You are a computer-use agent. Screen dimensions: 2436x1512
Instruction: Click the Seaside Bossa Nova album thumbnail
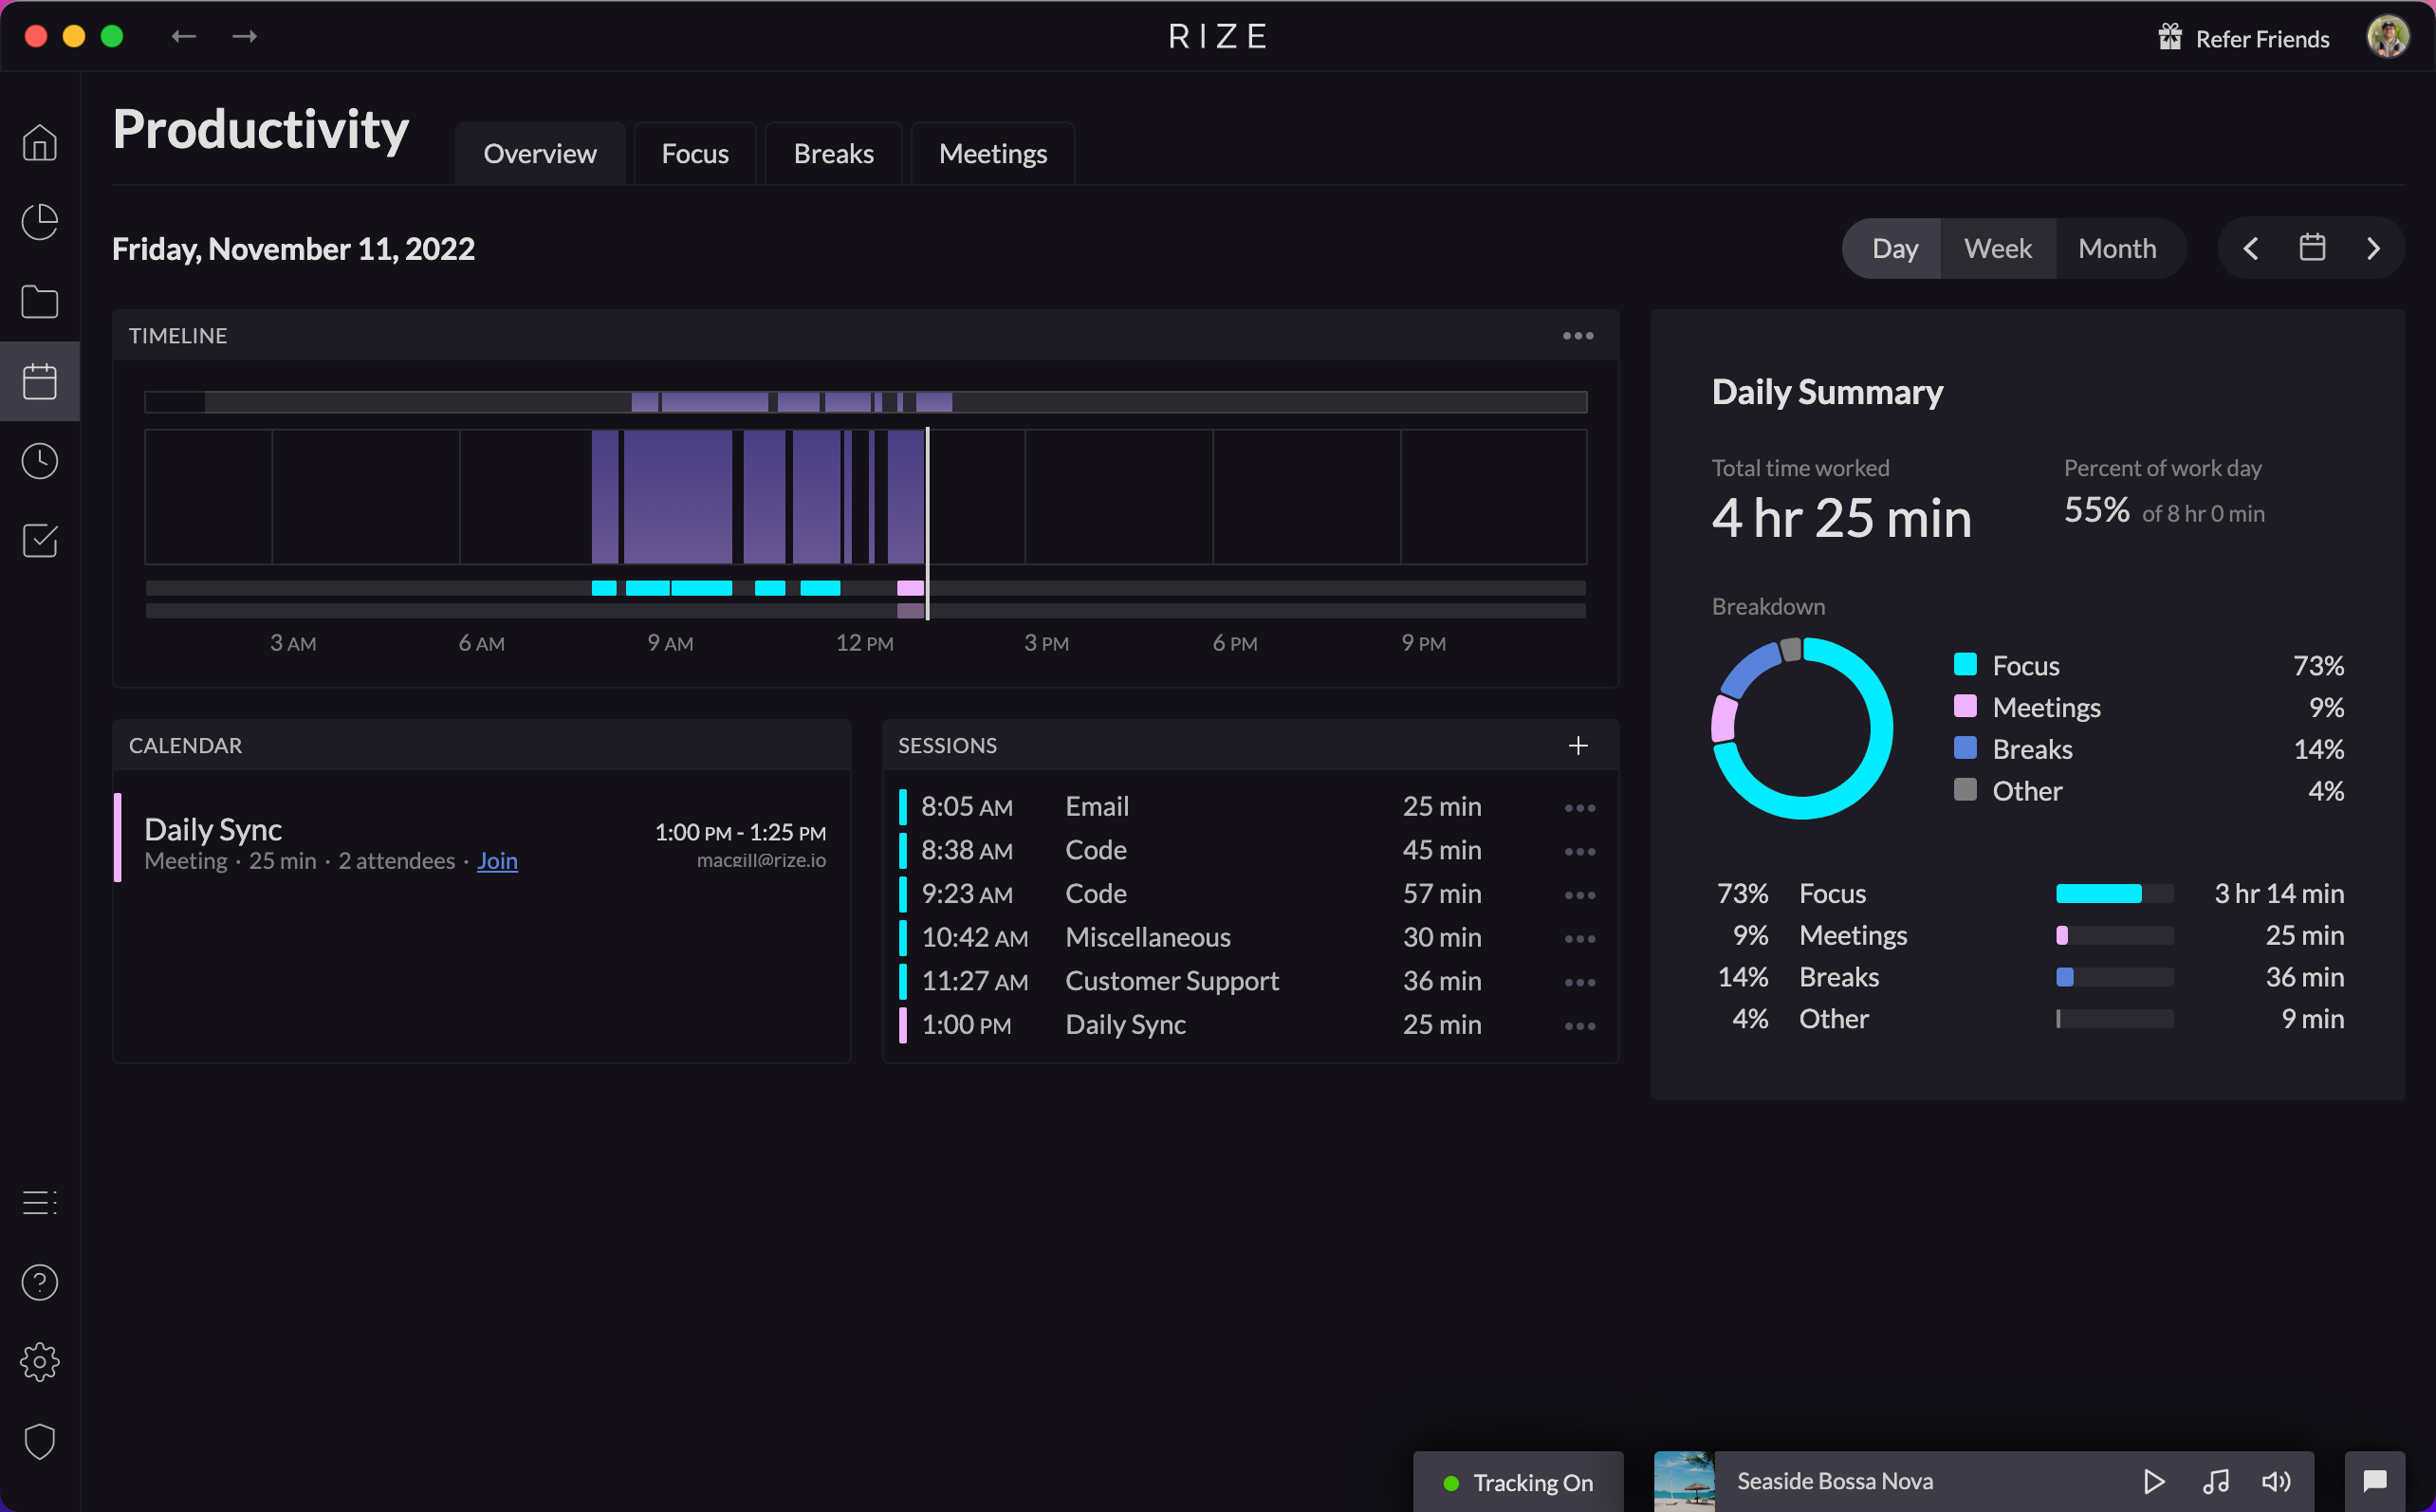1684,1482
